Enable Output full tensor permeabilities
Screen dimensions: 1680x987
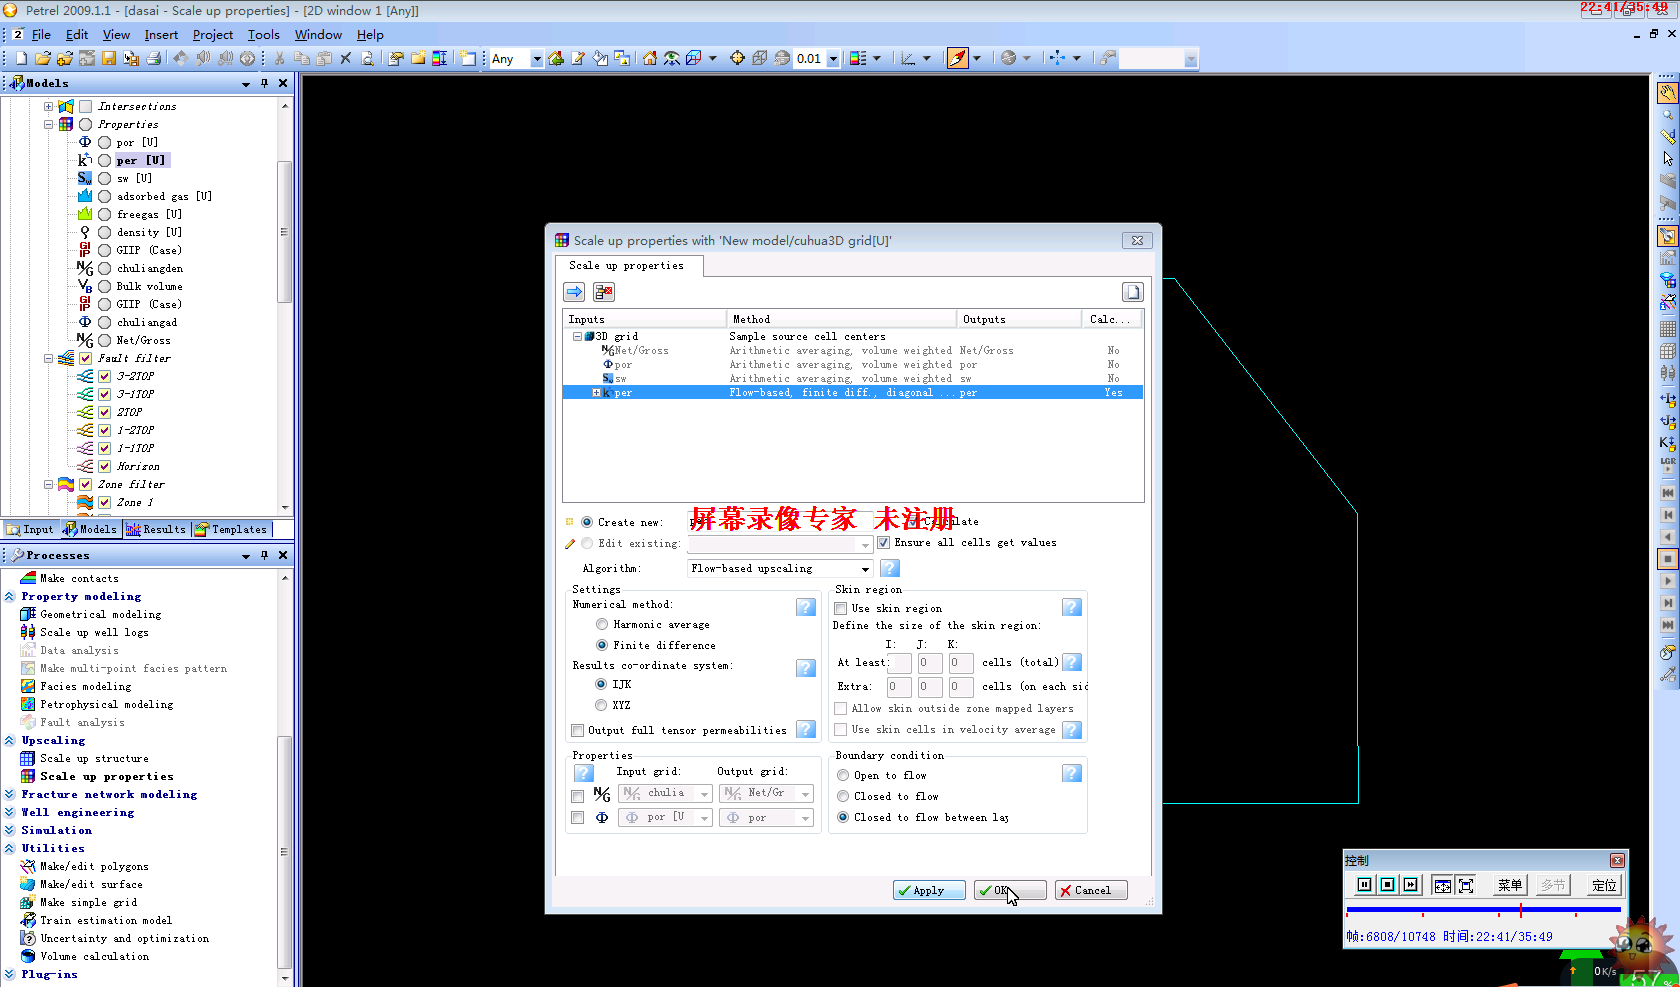tap(577, 731)
